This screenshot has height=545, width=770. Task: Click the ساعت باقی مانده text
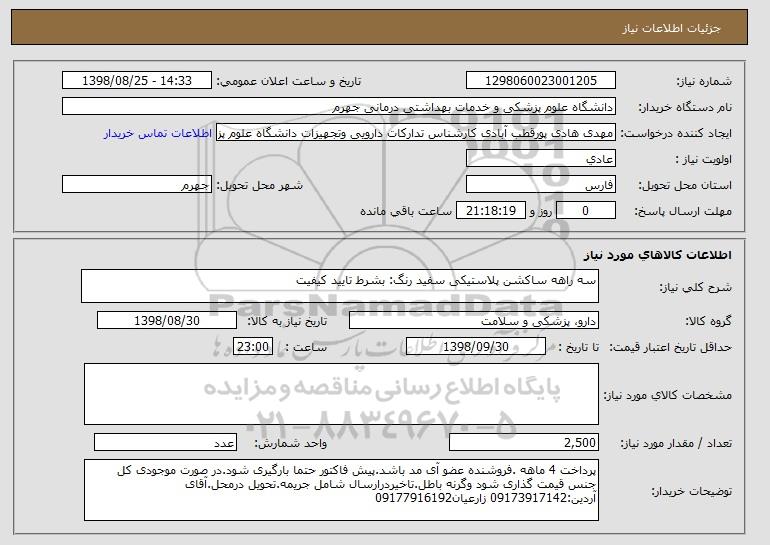click(406, 211)
